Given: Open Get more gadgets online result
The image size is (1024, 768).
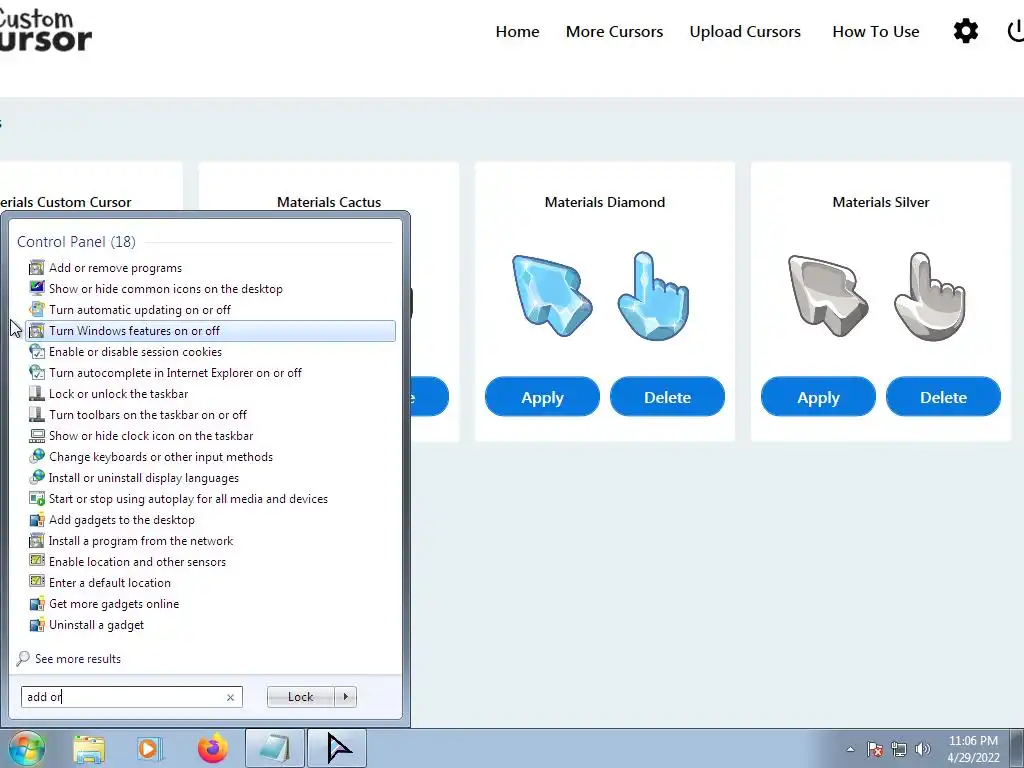Looking at the screenshot, I should click(x=210, y=603).
